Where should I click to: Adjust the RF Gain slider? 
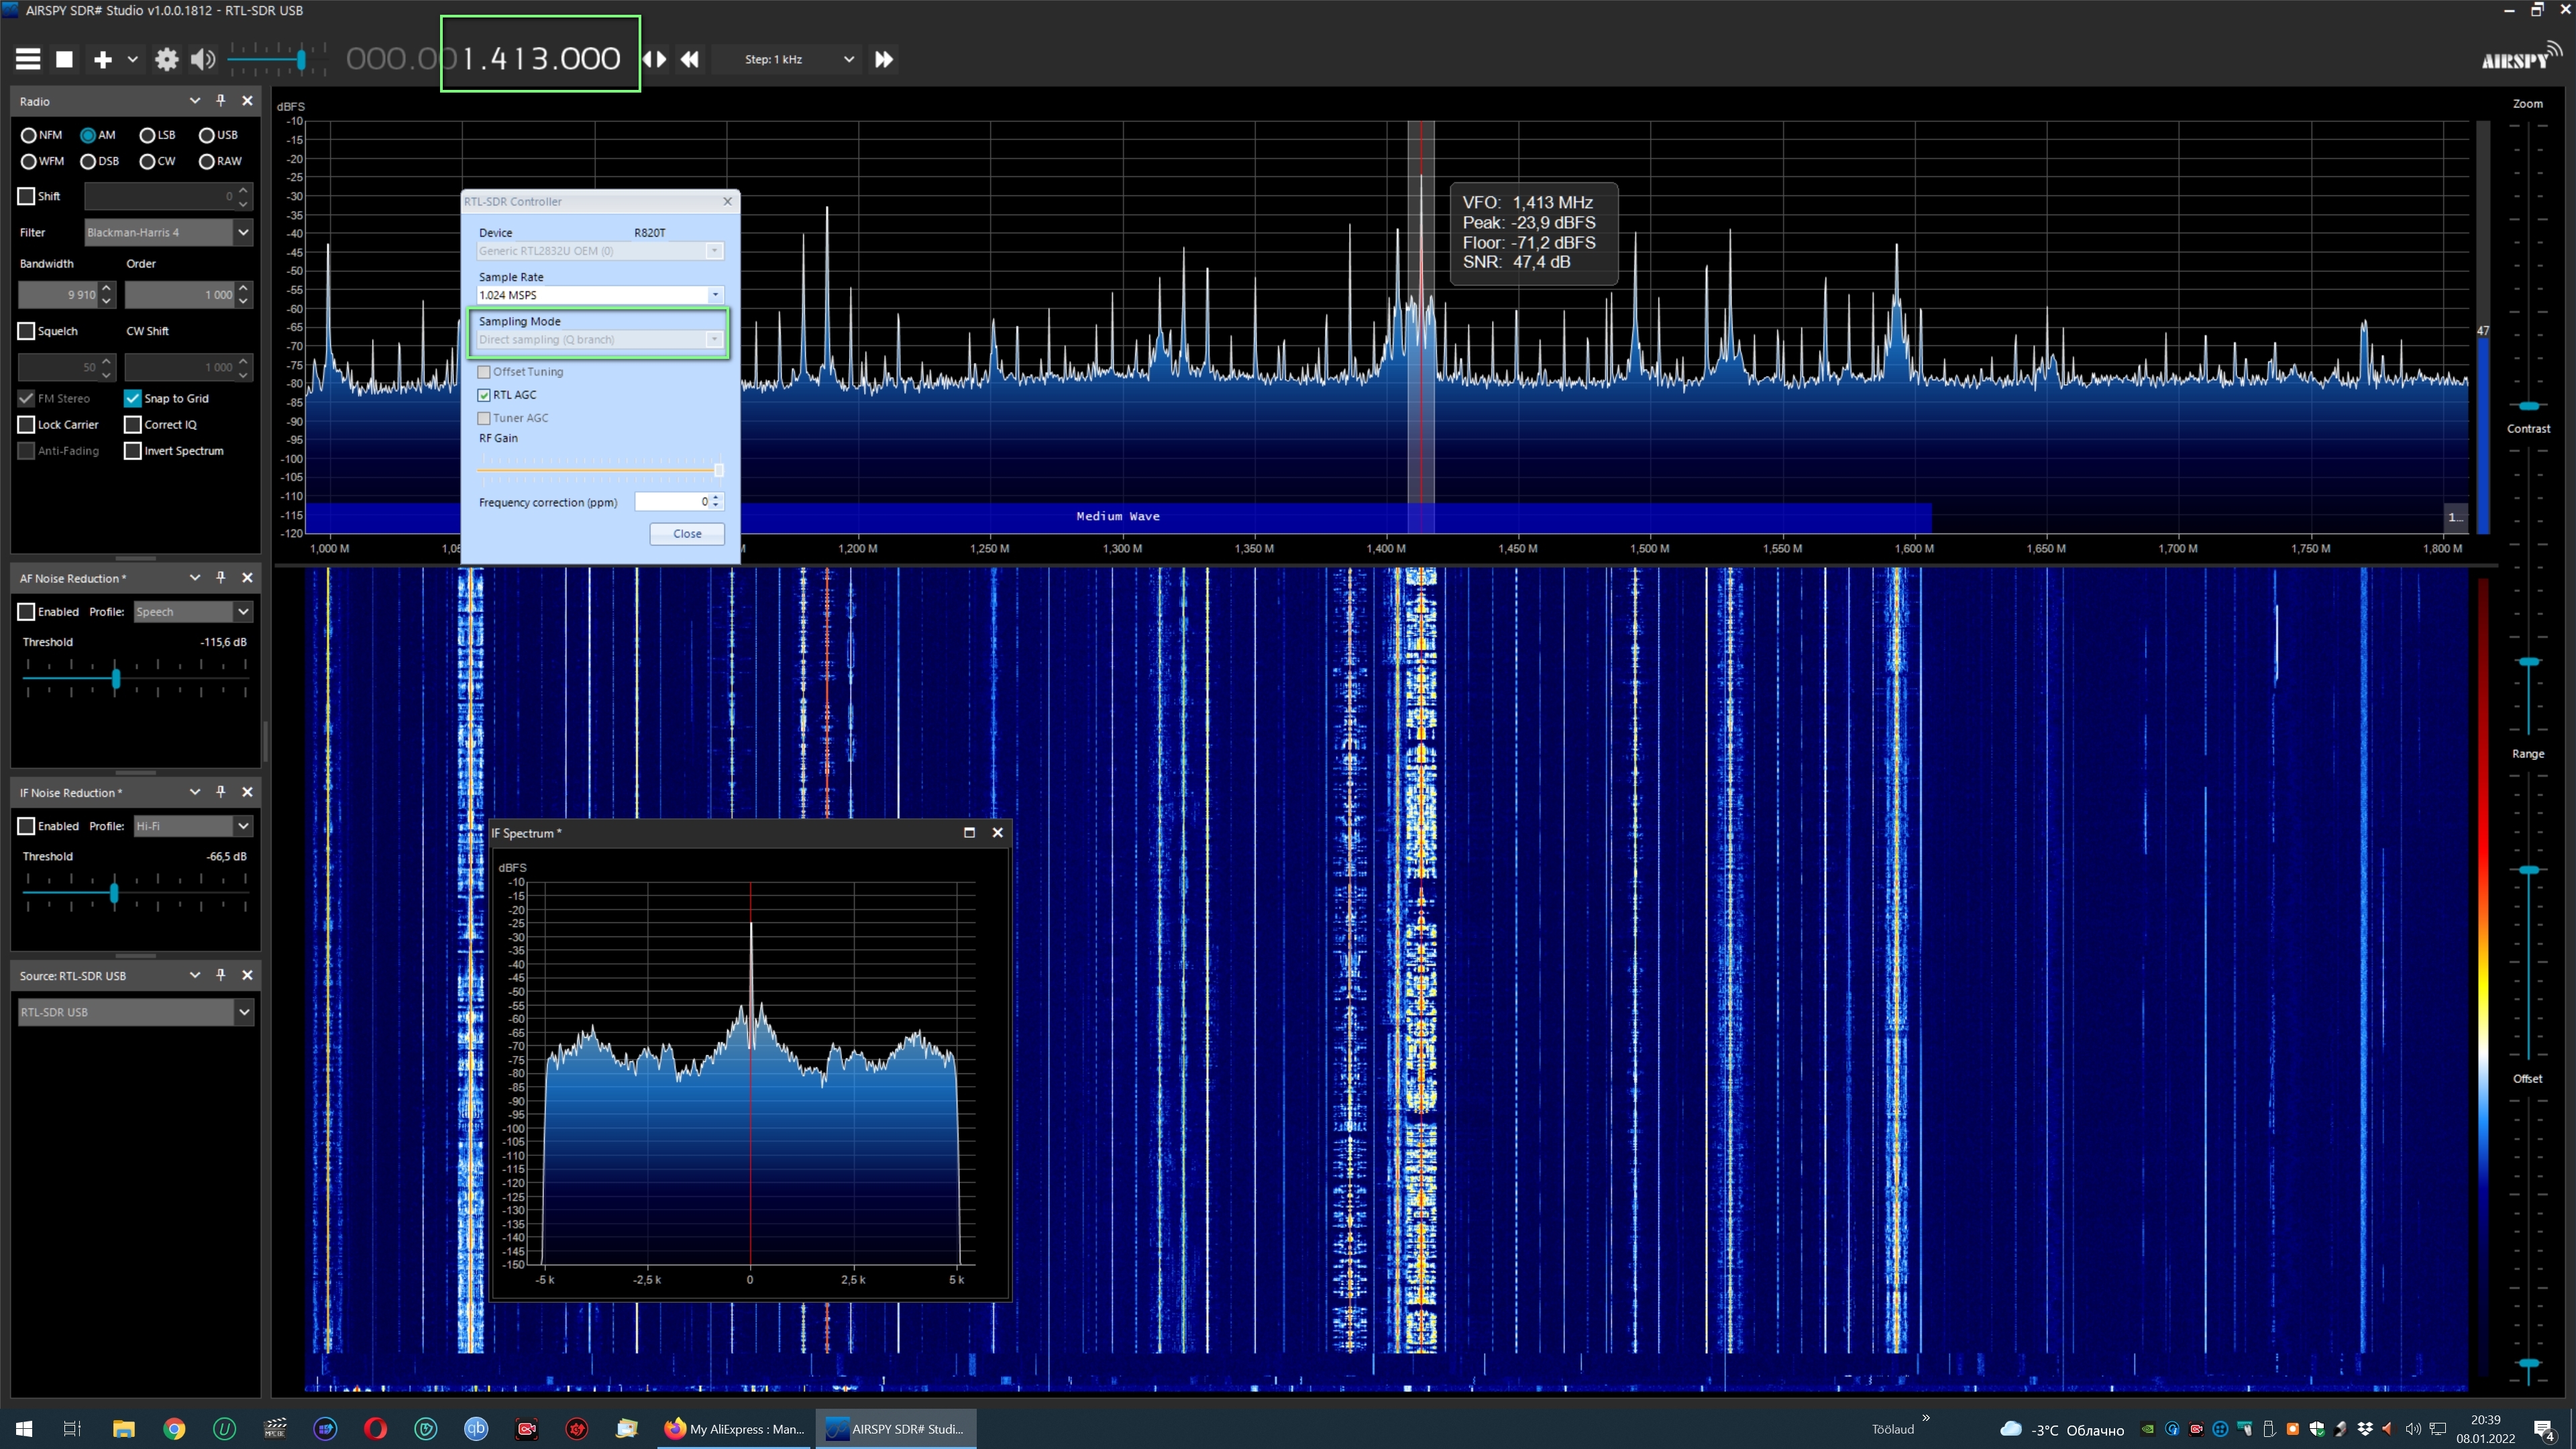pyautogui.click(x=718, y=470)
